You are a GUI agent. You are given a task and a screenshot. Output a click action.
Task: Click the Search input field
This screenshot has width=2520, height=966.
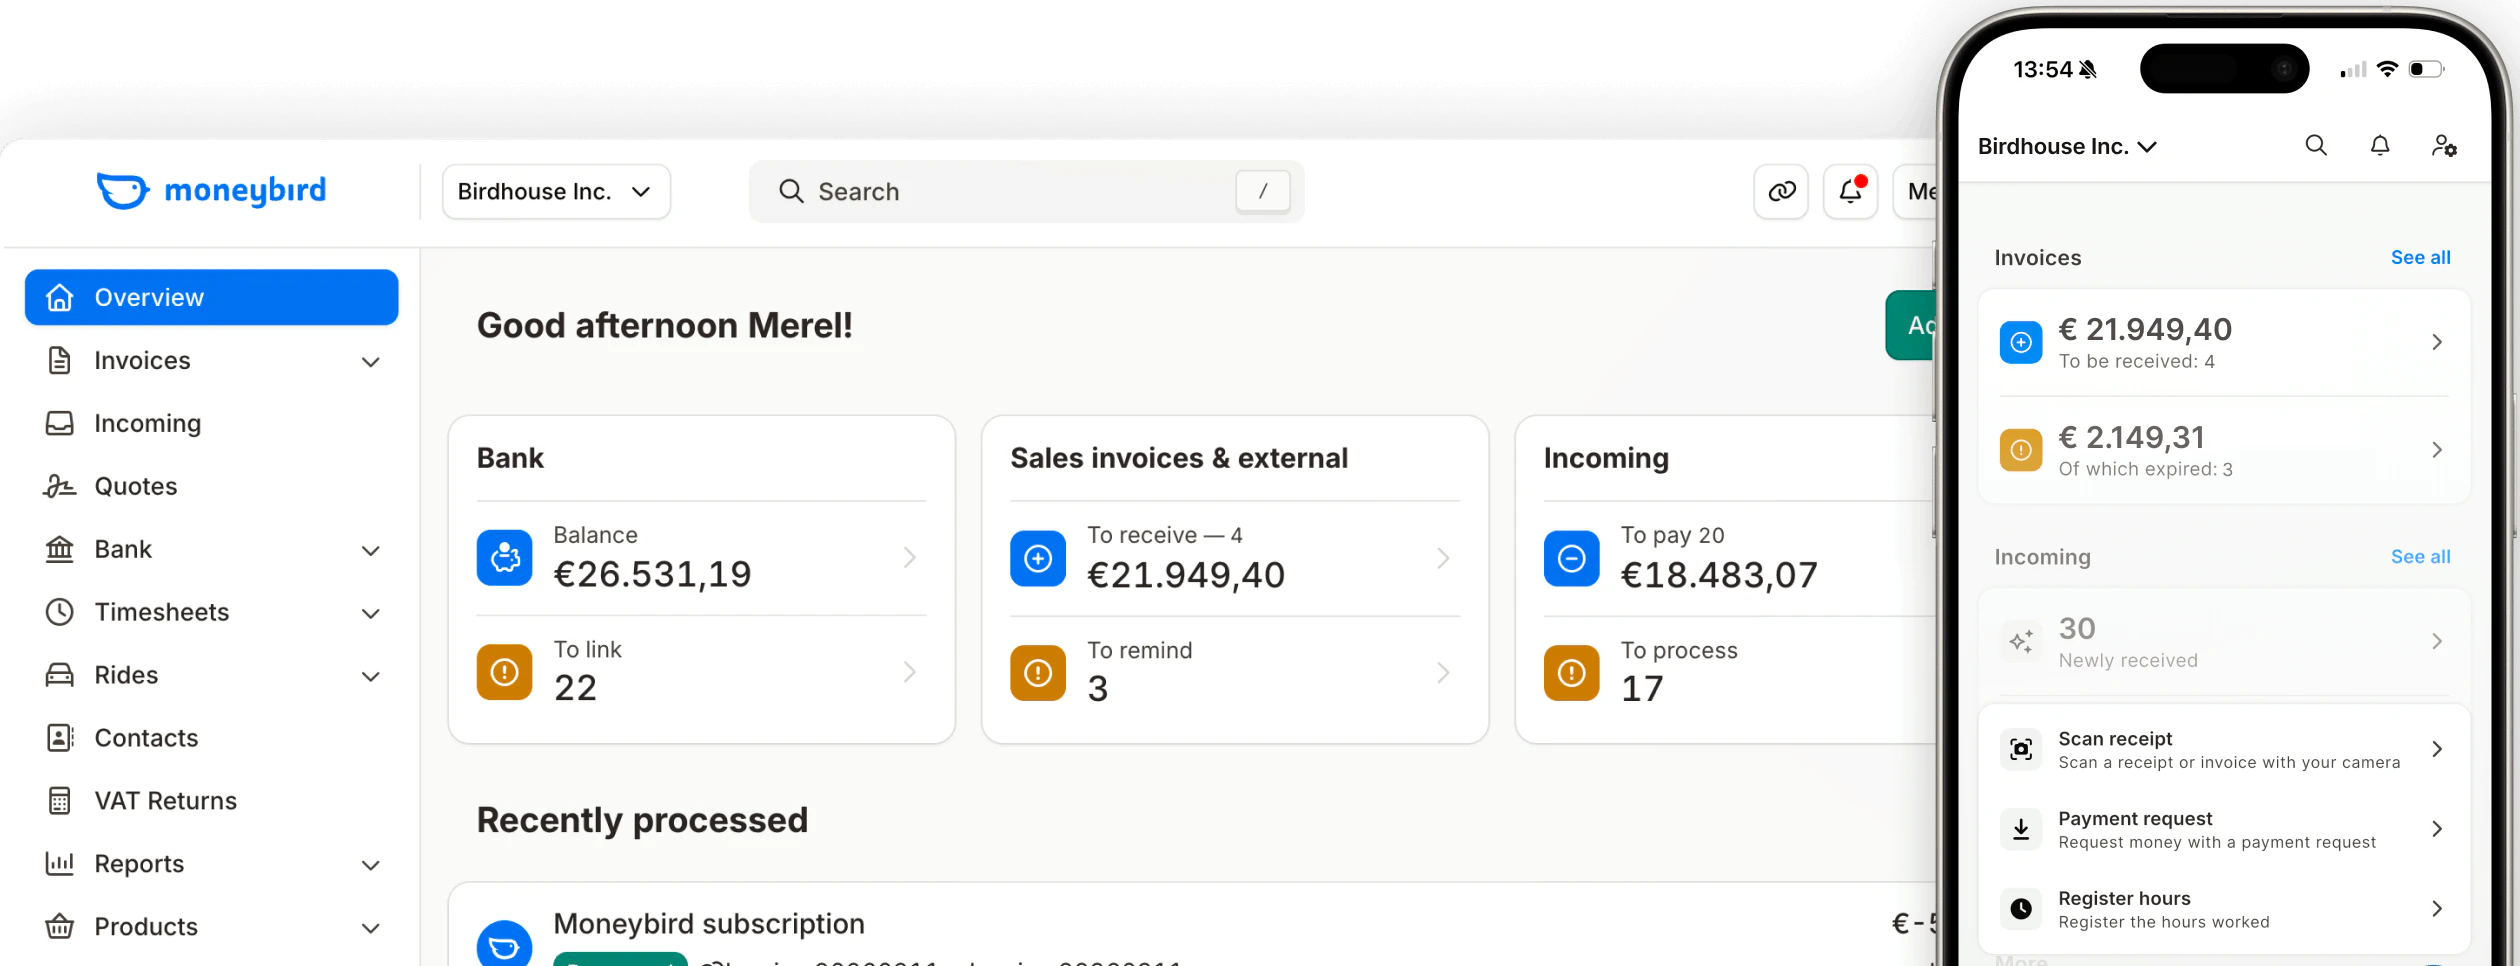pyautogui.click(x=1026, y=191)
